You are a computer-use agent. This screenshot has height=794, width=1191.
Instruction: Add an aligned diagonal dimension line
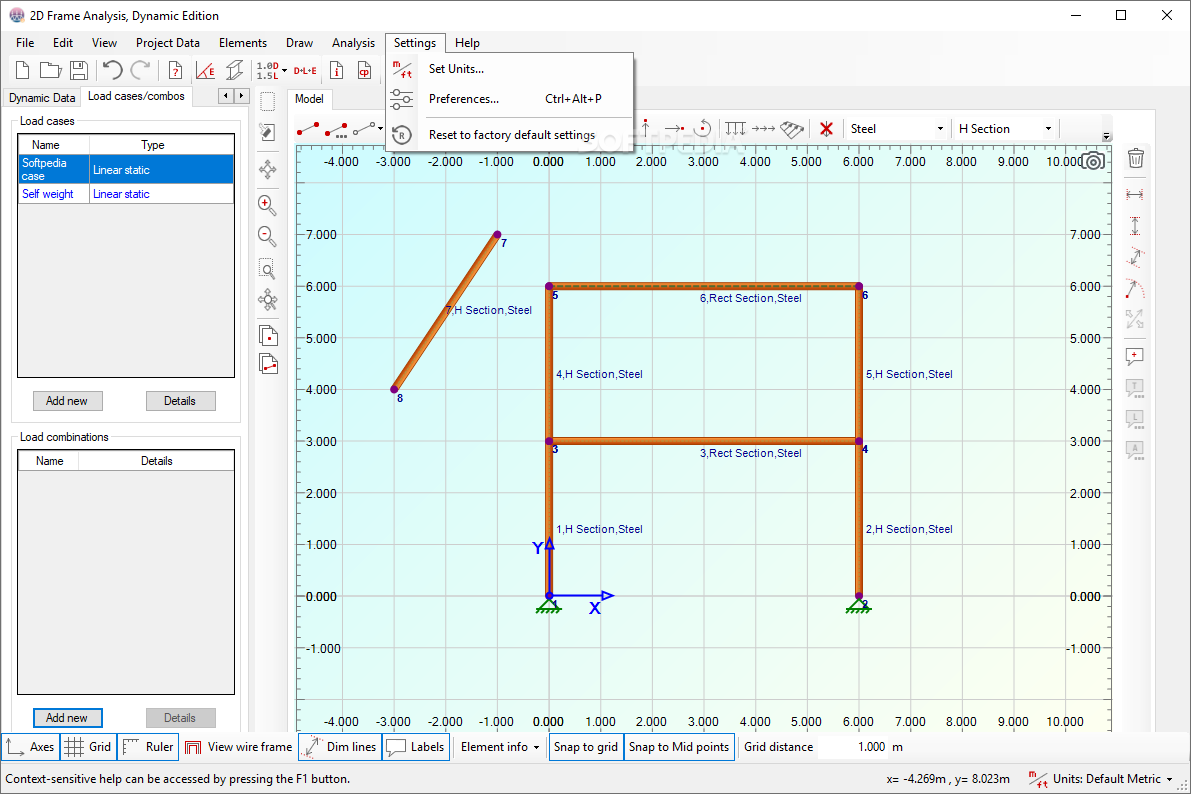(1135, 258)
